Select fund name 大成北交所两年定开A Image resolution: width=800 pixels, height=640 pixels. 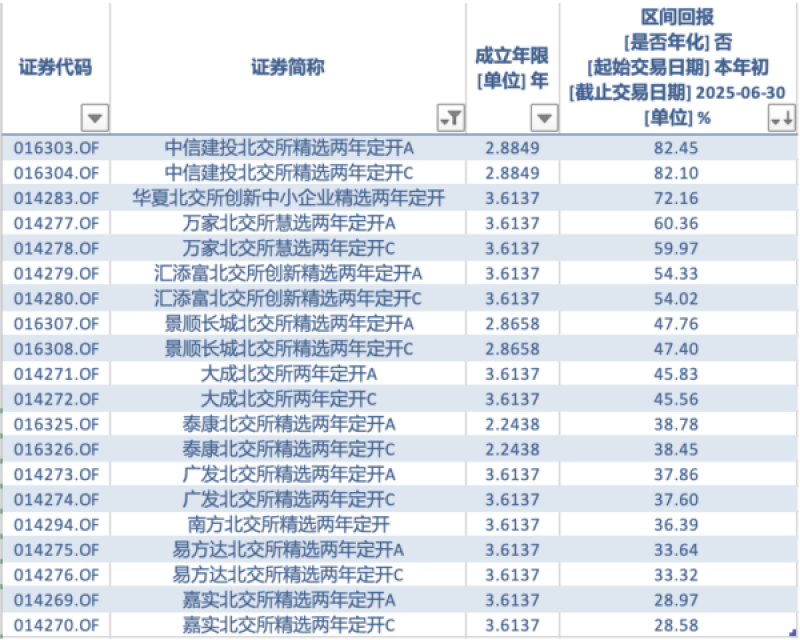click(289, 374)
